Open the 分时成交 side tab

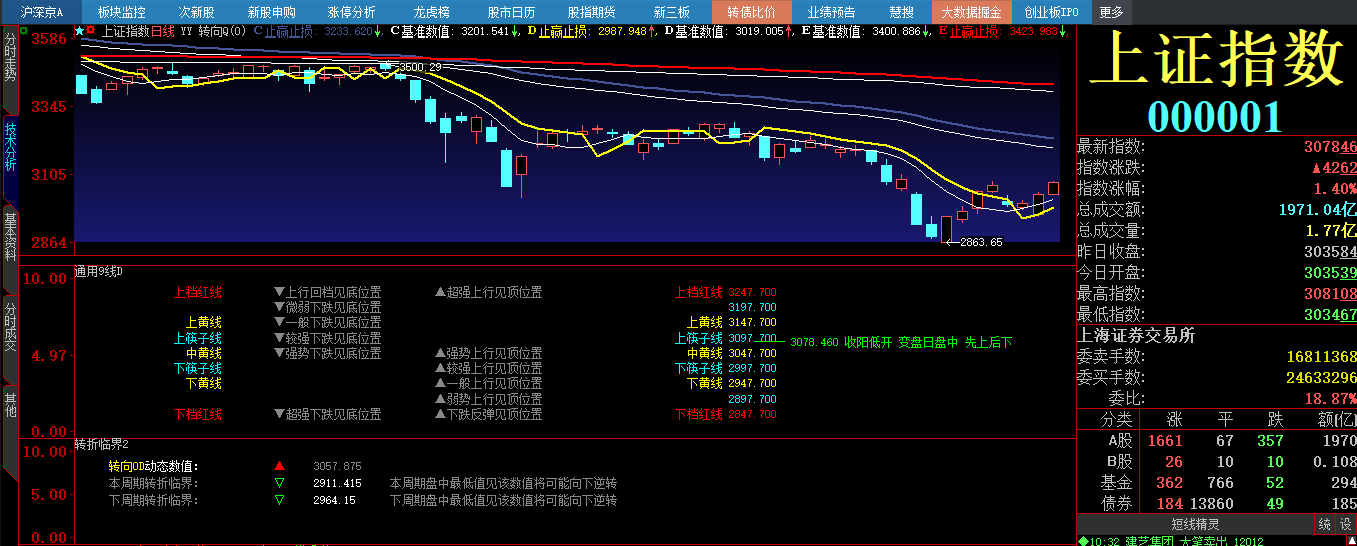pyautogui.click(x=10, y=327)
